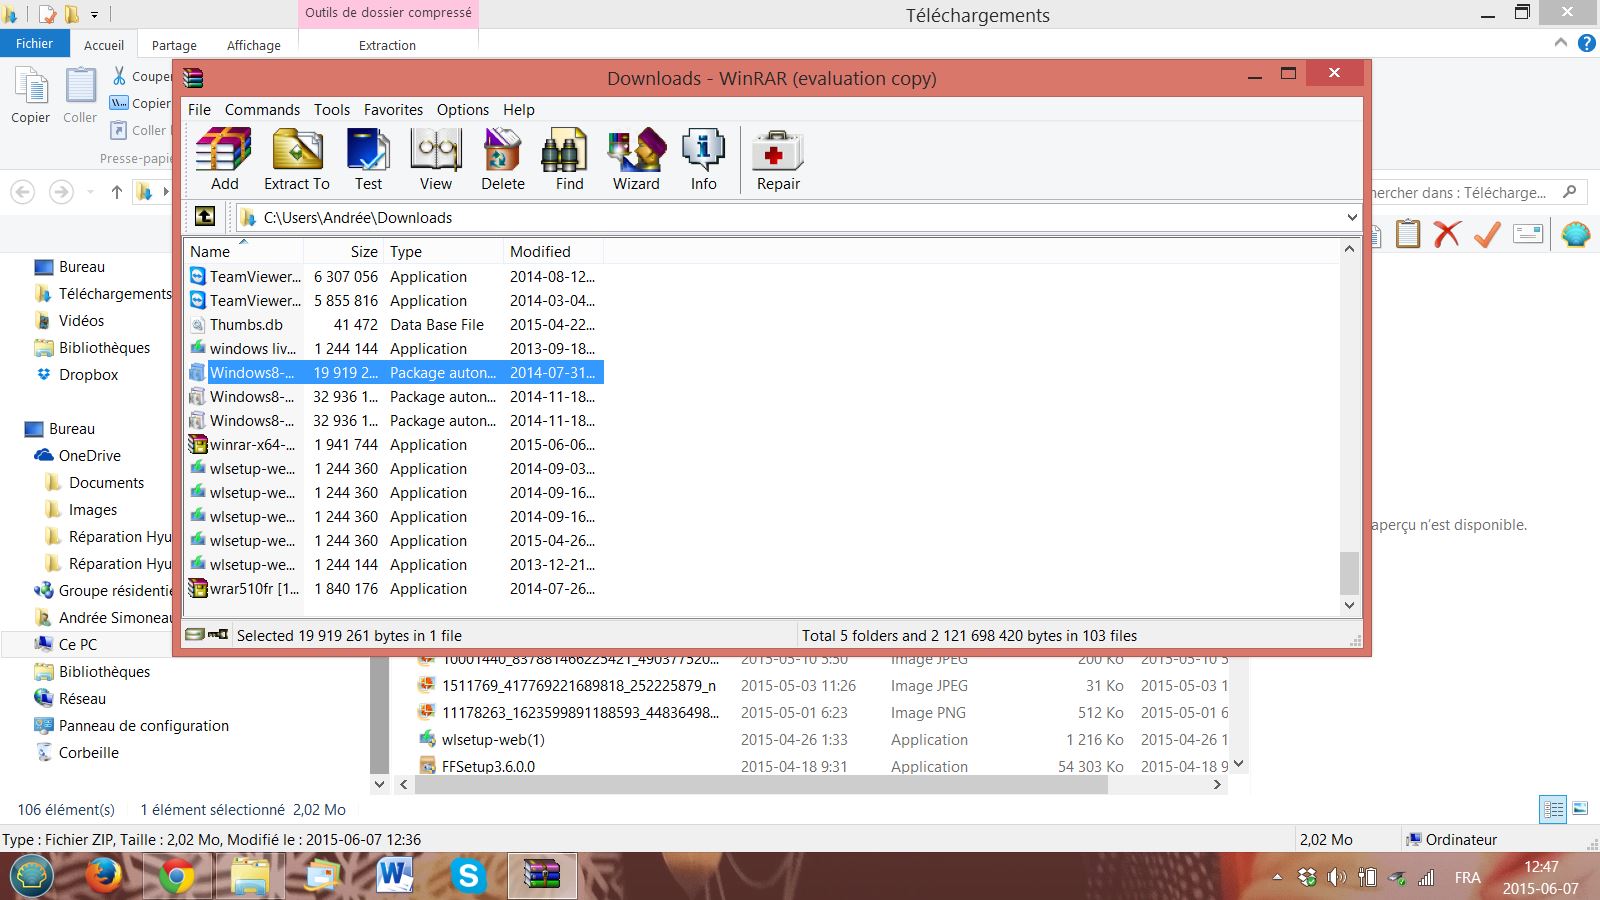
Task: Click the Repair first-aid icon
Action: coord(778,159)
